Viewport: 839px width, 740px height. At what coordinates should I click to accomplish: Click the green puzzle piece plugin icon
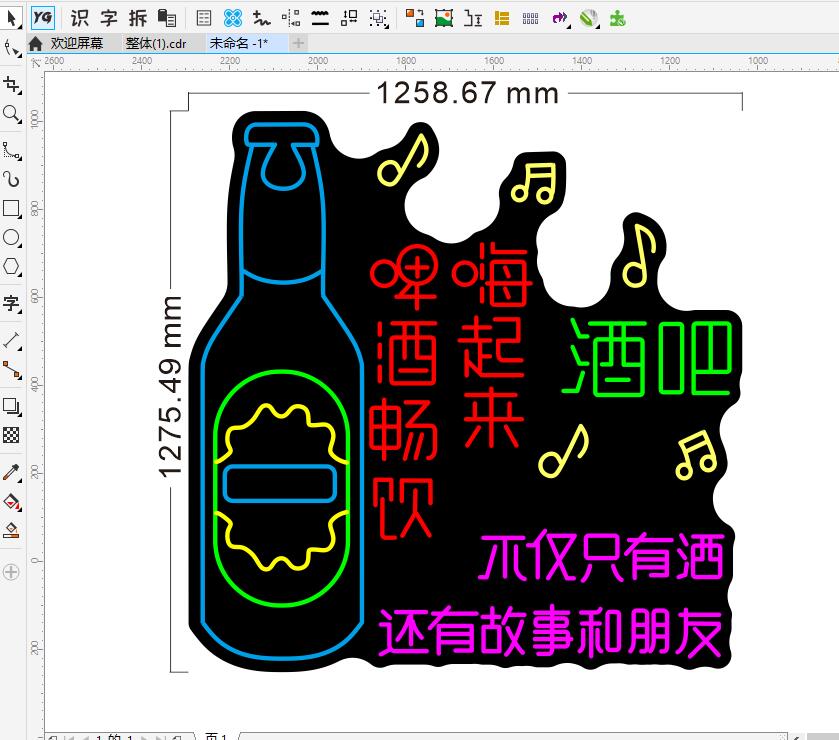point(617,18)
